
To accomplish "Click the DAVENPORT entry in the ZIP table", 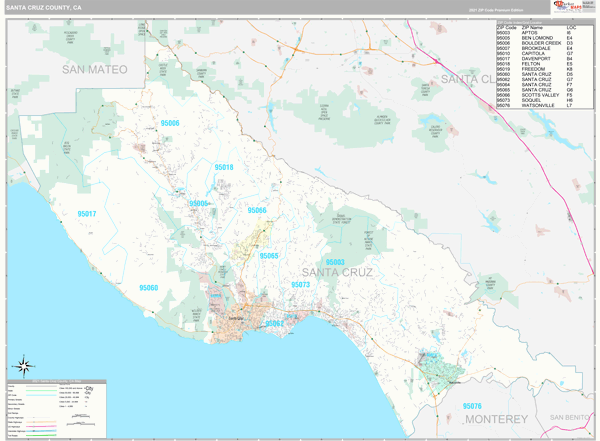I will coord(535,58).
